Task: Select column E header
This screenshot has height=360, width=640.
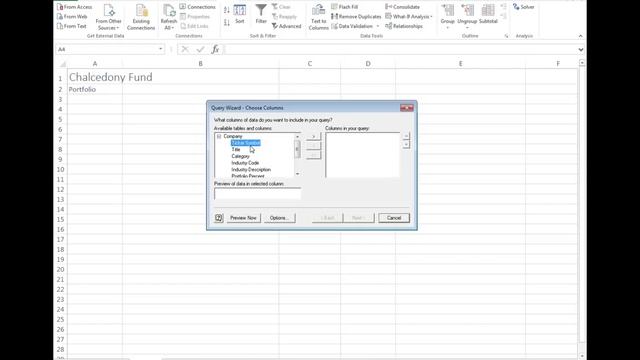Action: click(460, 64)
